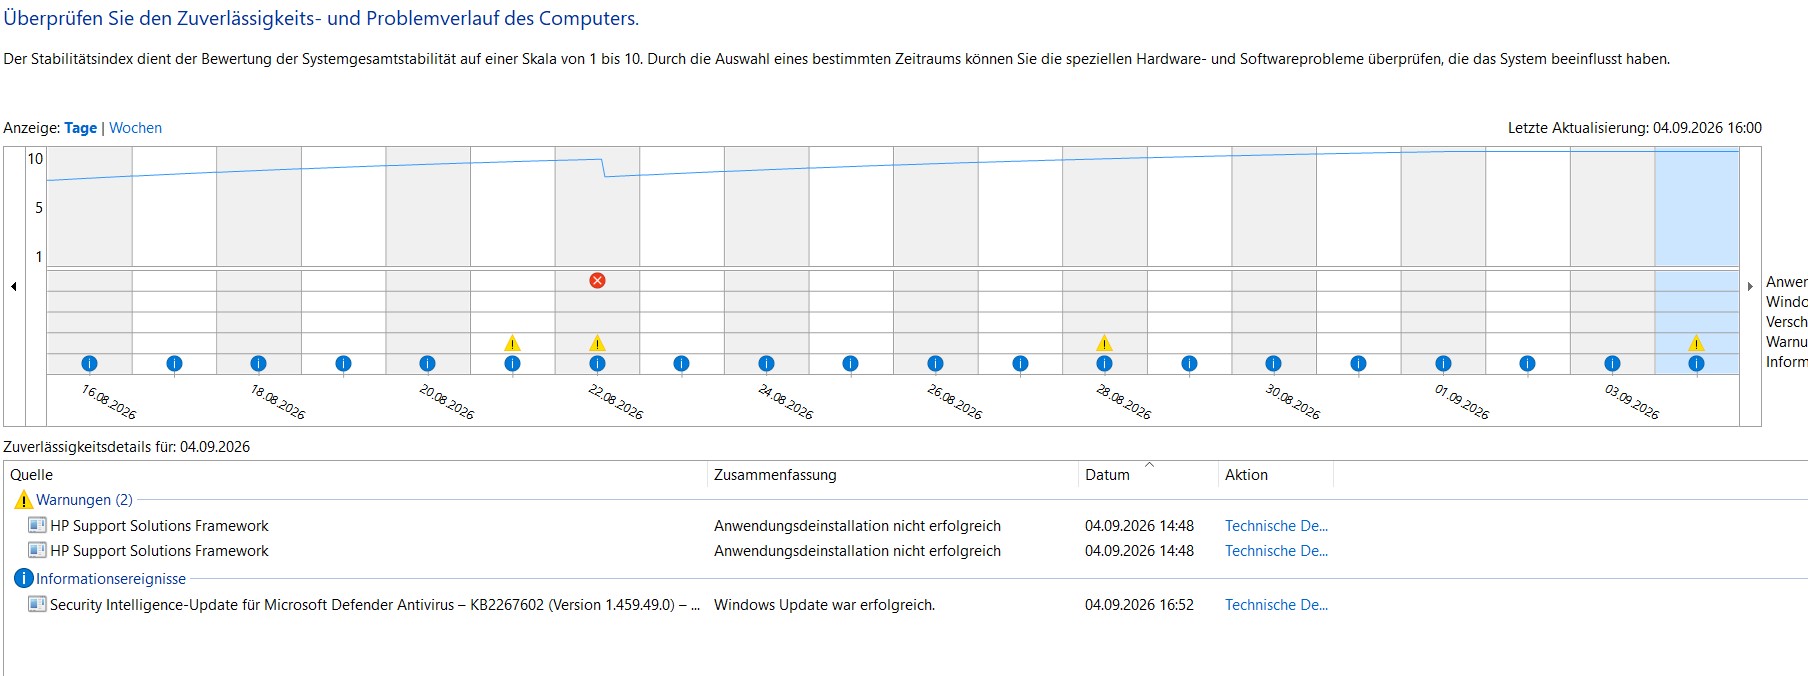Click the heading 'Überprüfen Sie den Zuverlässigkeits- und Problemverlauf'
Screen dimensions: 1808x676
click(x=321, y=18)
